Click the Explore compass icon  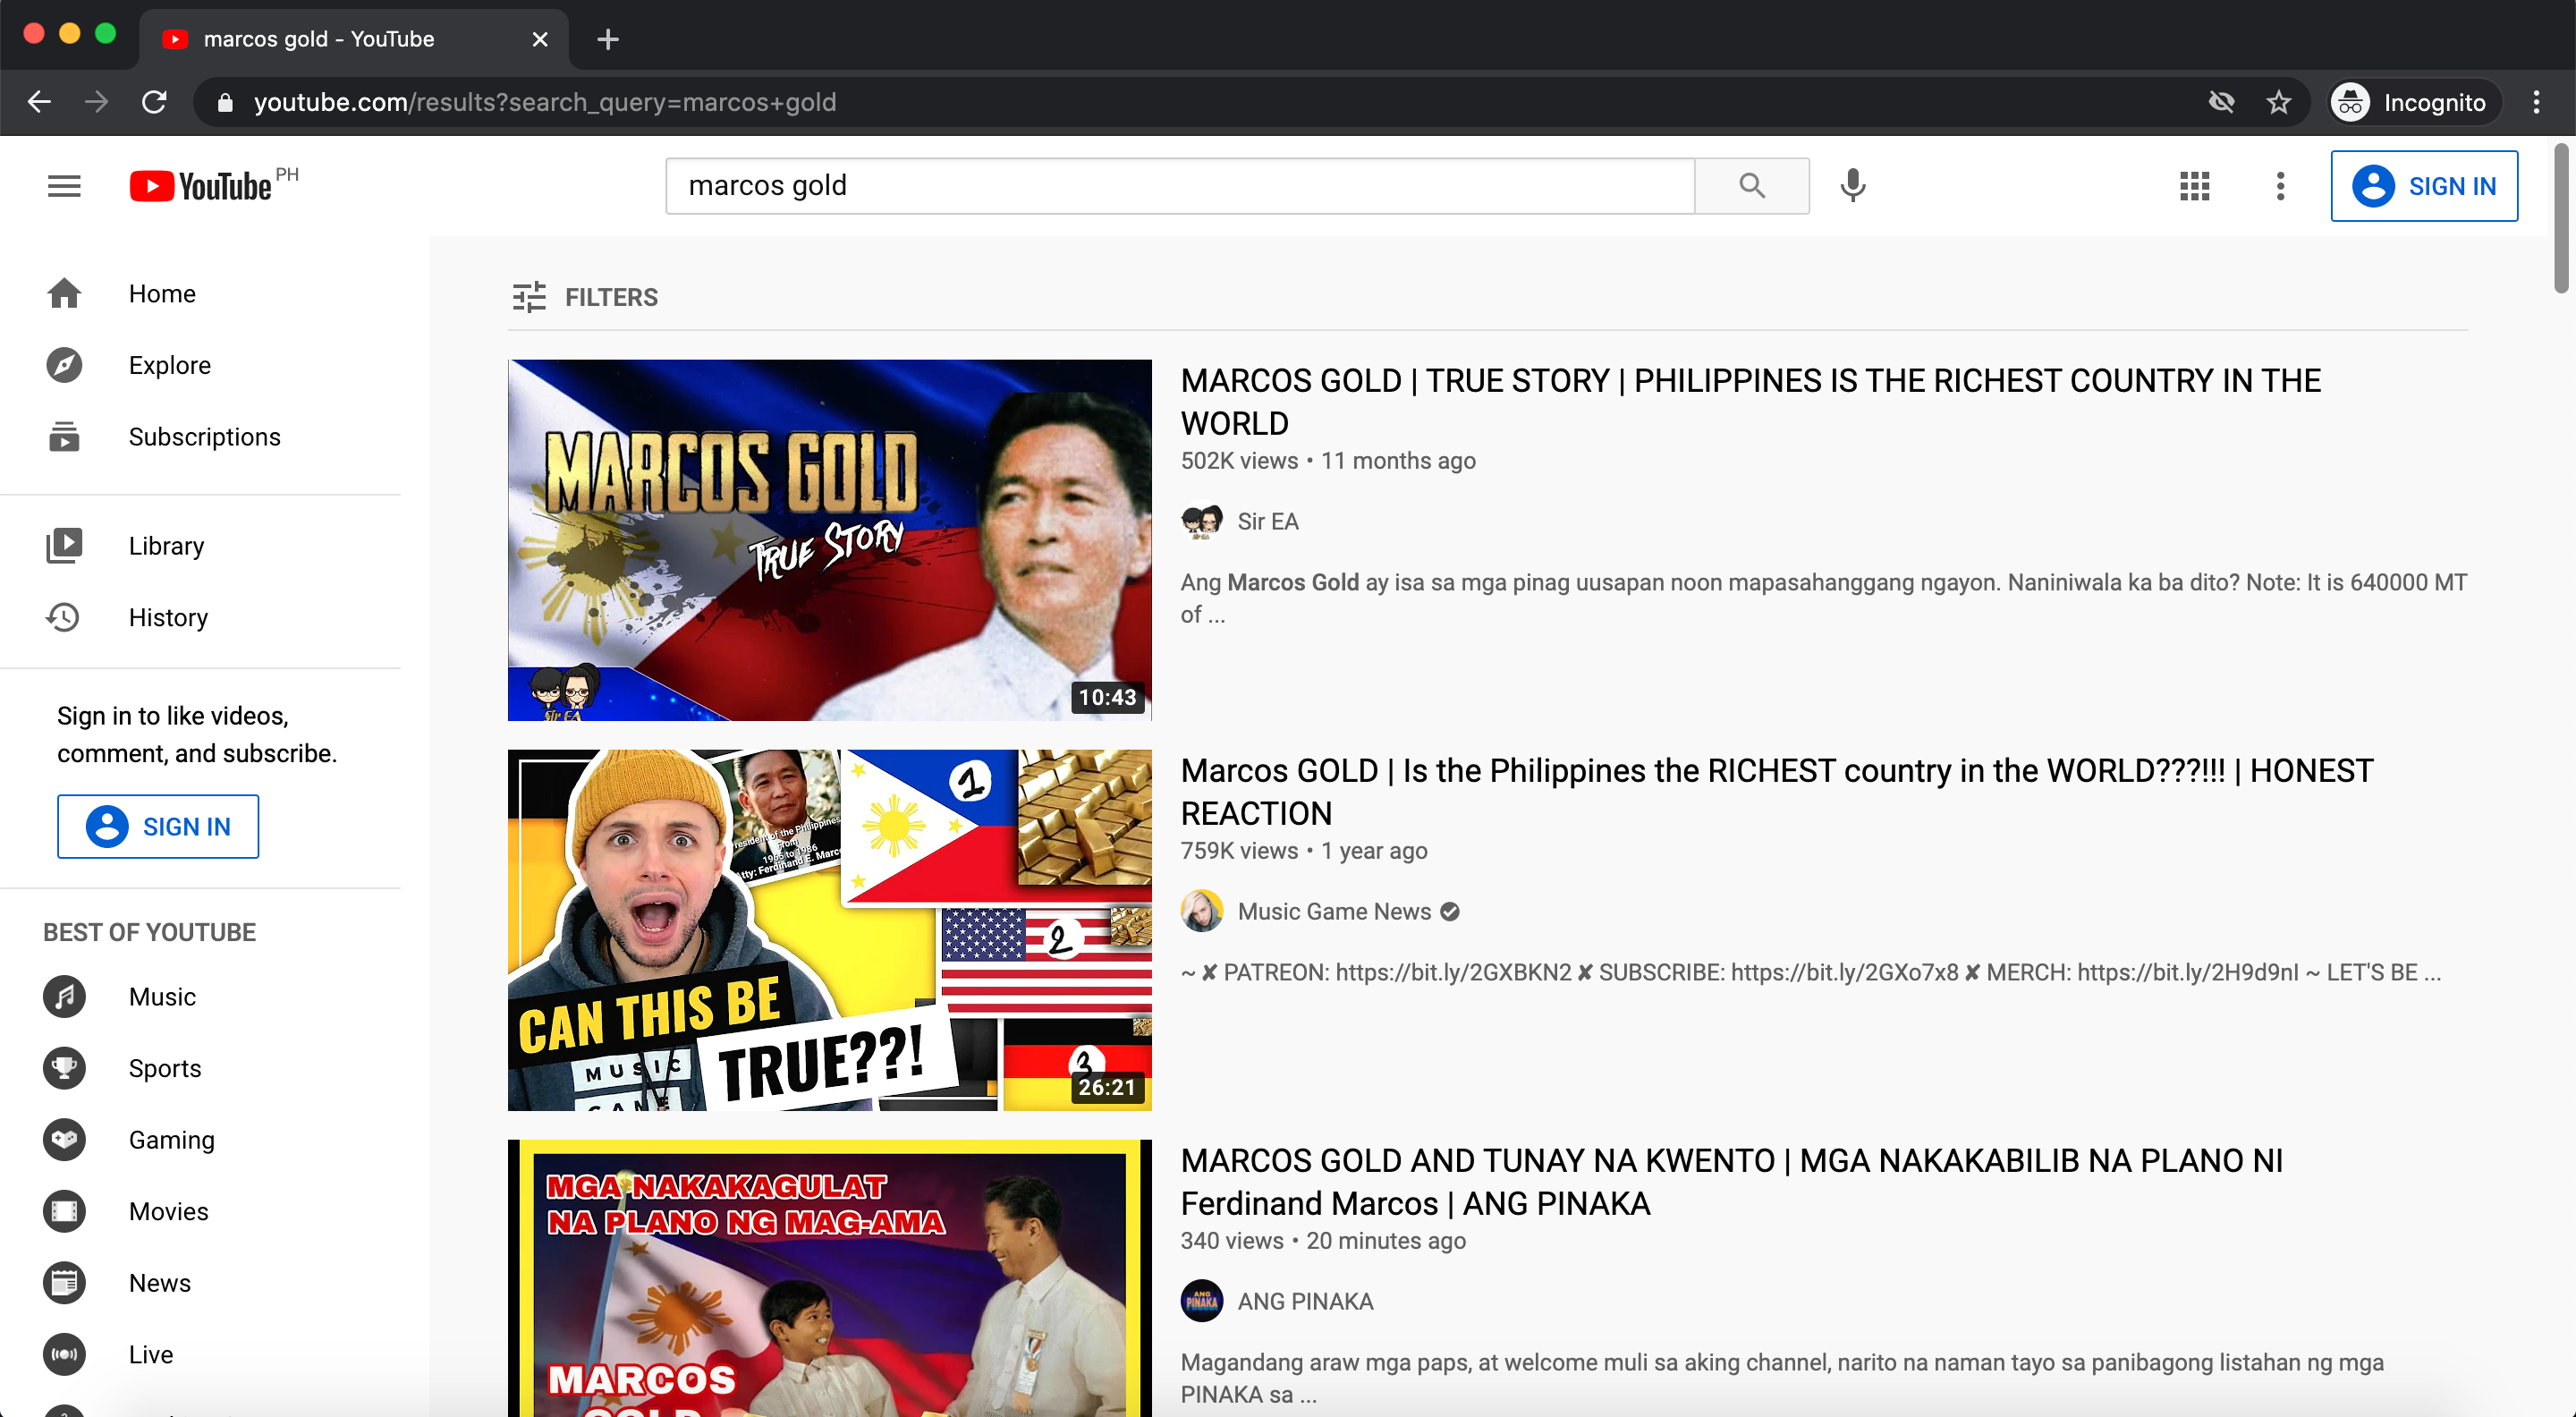click(64, 365)
